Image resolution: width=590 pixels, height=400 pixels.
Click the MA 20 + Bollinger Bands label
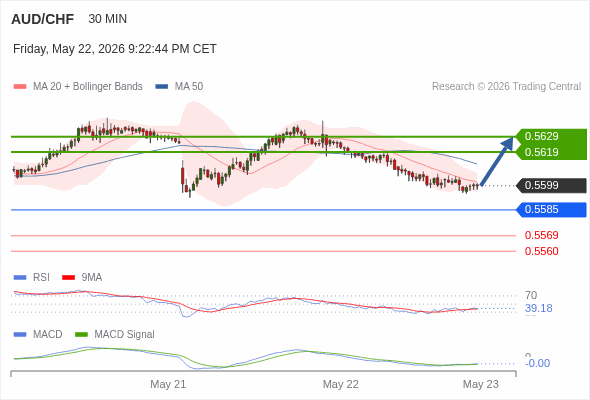tap(88, 87)
